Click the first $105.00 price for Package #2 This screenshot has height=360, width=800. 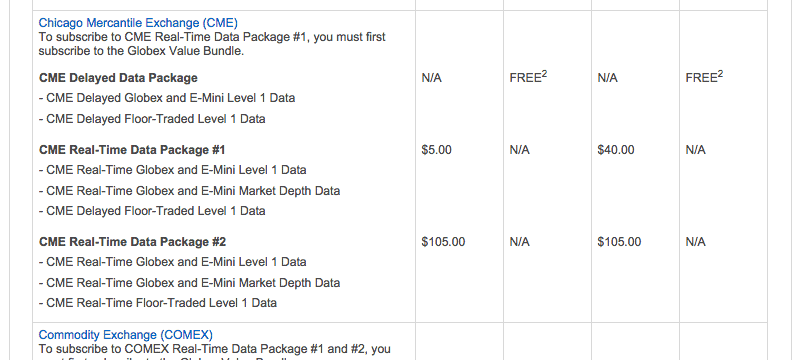point(443,242)
